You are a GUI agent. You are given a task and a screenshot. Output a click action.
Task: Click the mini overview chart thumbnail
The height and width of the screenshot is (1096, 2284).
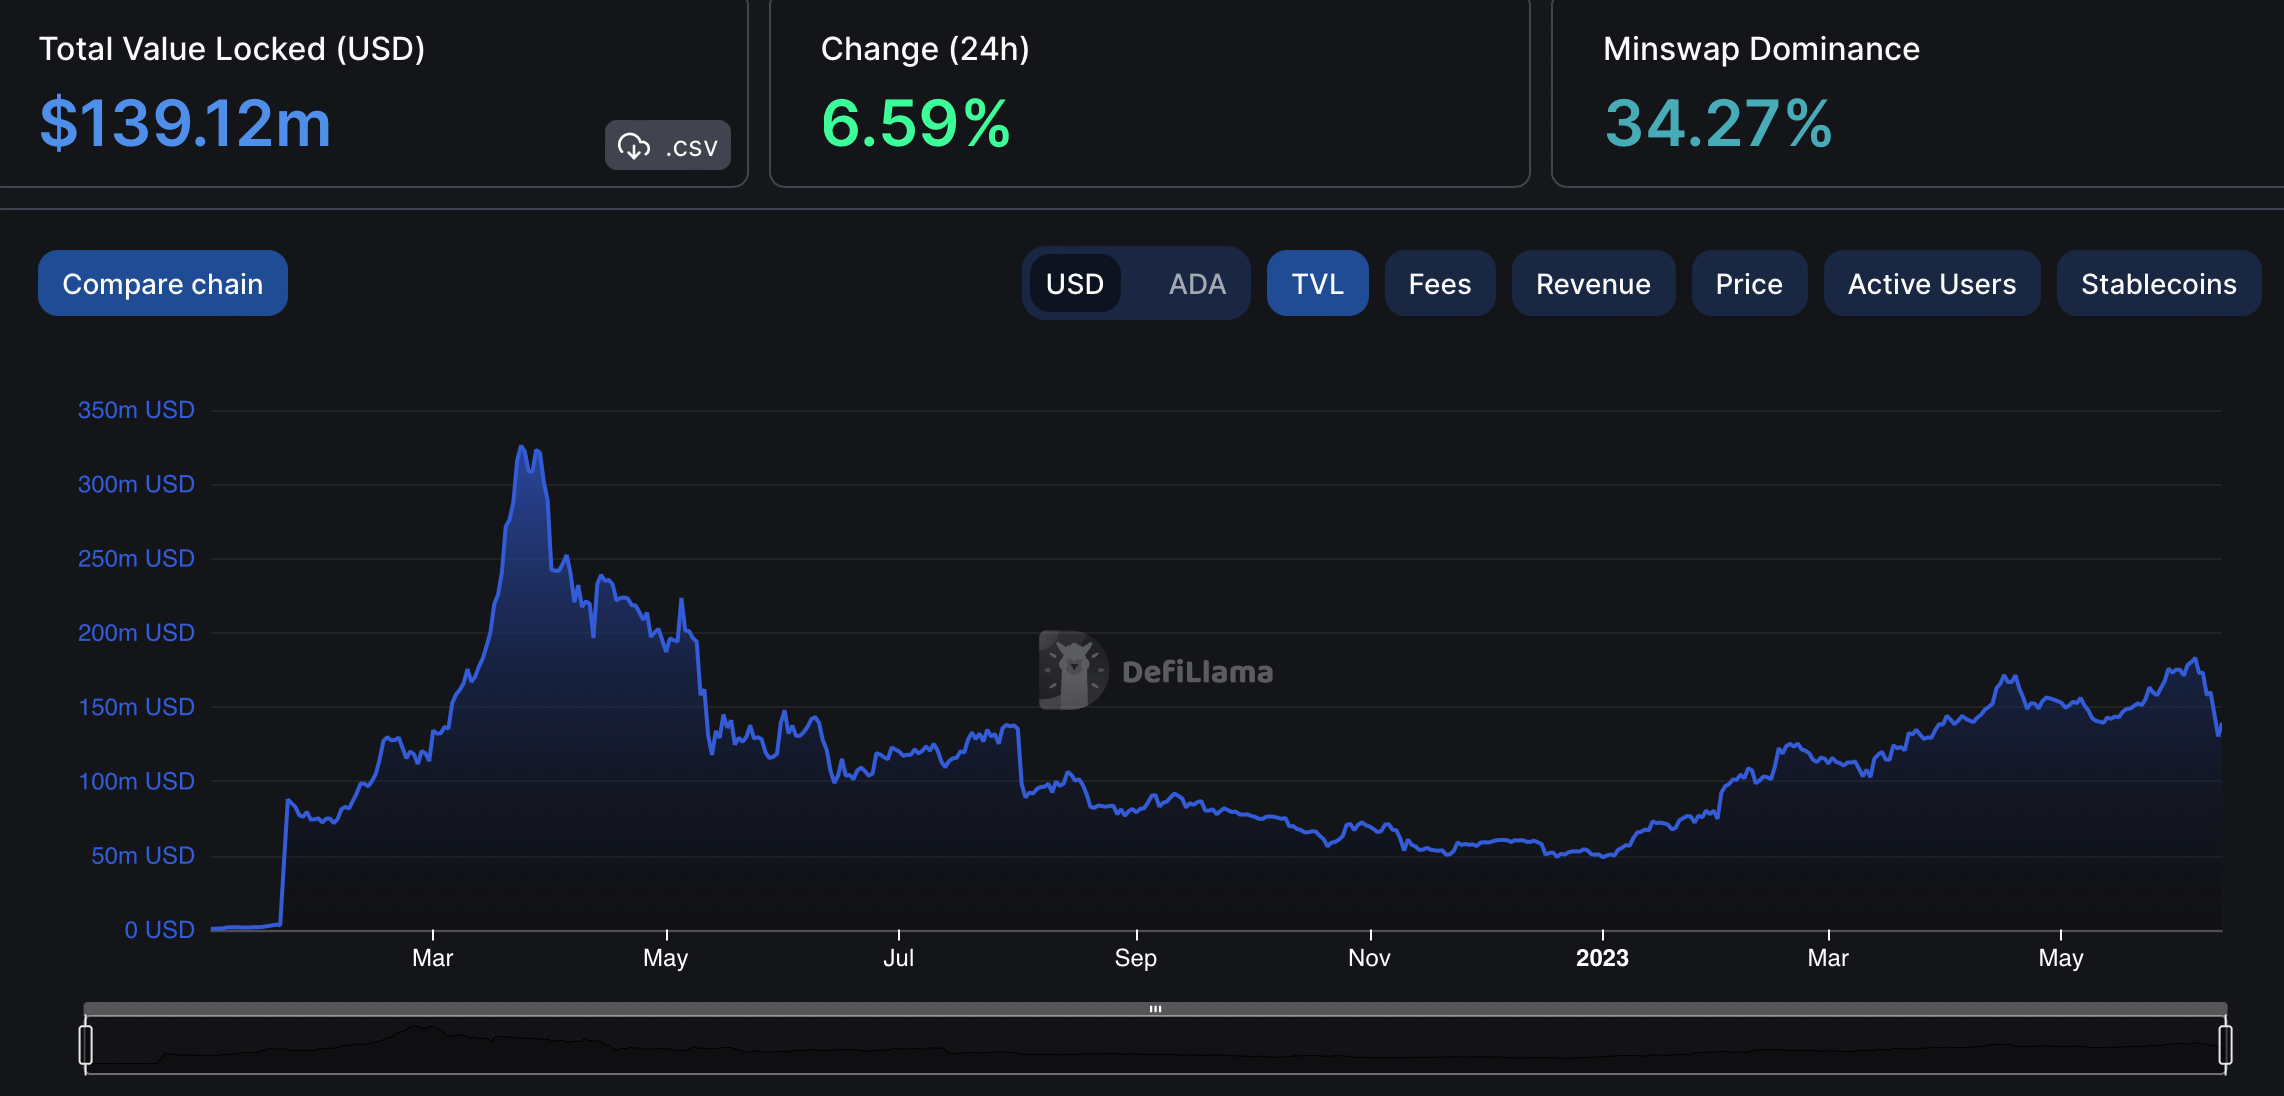[1155, 1046]
